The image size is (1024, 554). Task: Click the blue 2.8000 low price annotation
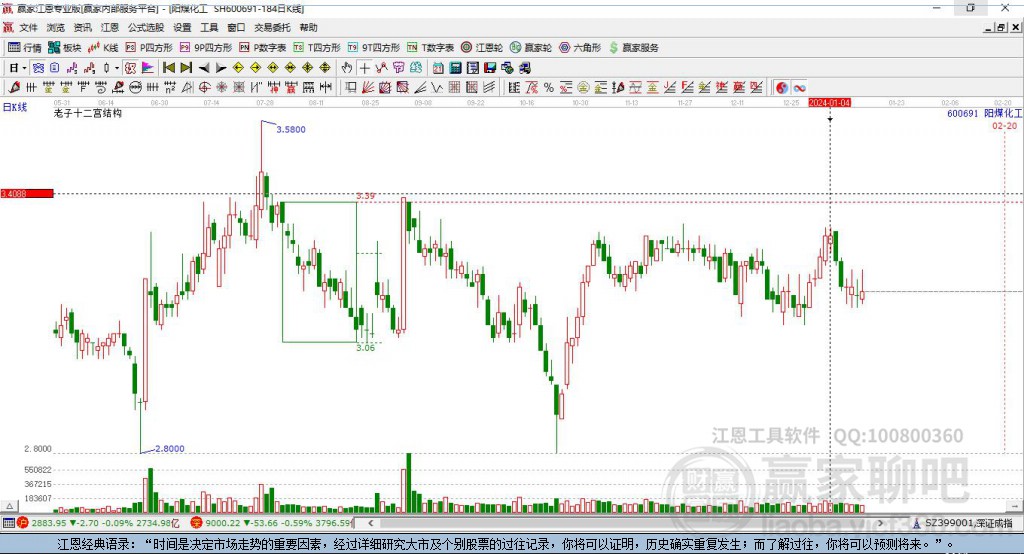170,448
